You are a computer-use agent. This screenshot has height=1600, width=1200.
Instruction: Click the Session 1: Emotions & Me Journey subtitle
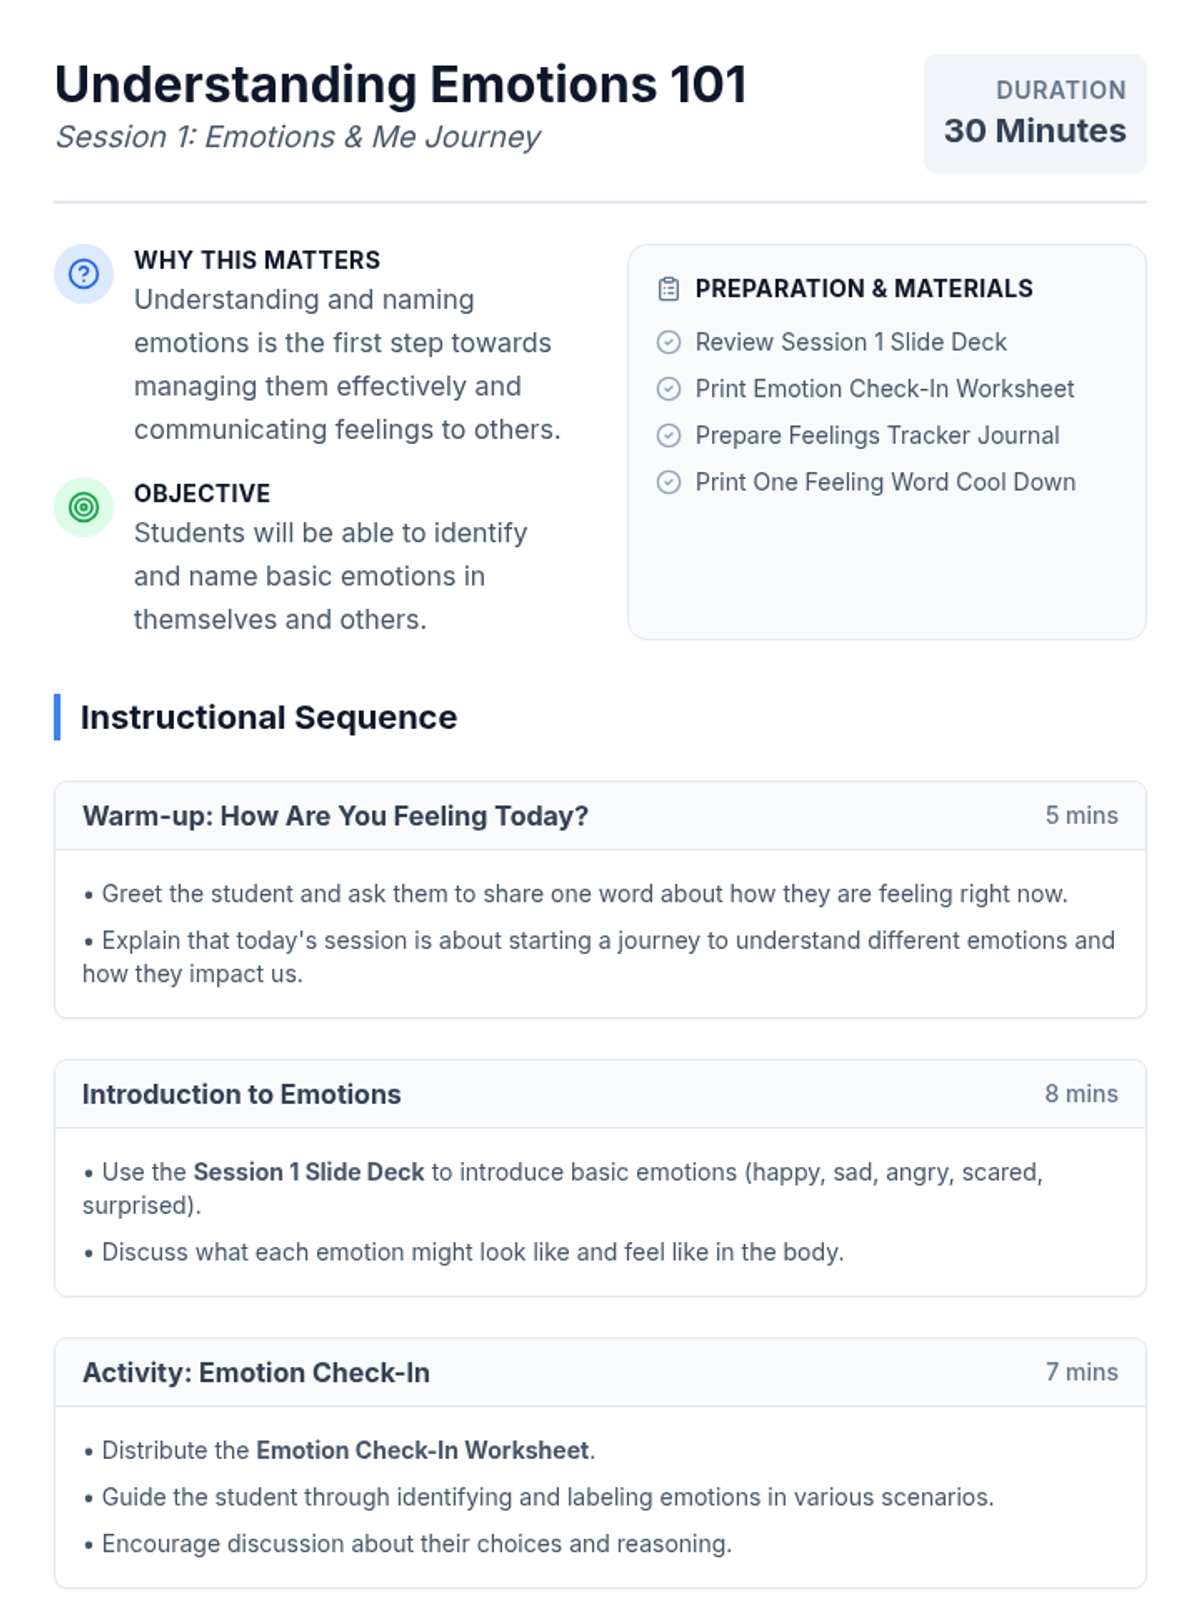point(298,137)
